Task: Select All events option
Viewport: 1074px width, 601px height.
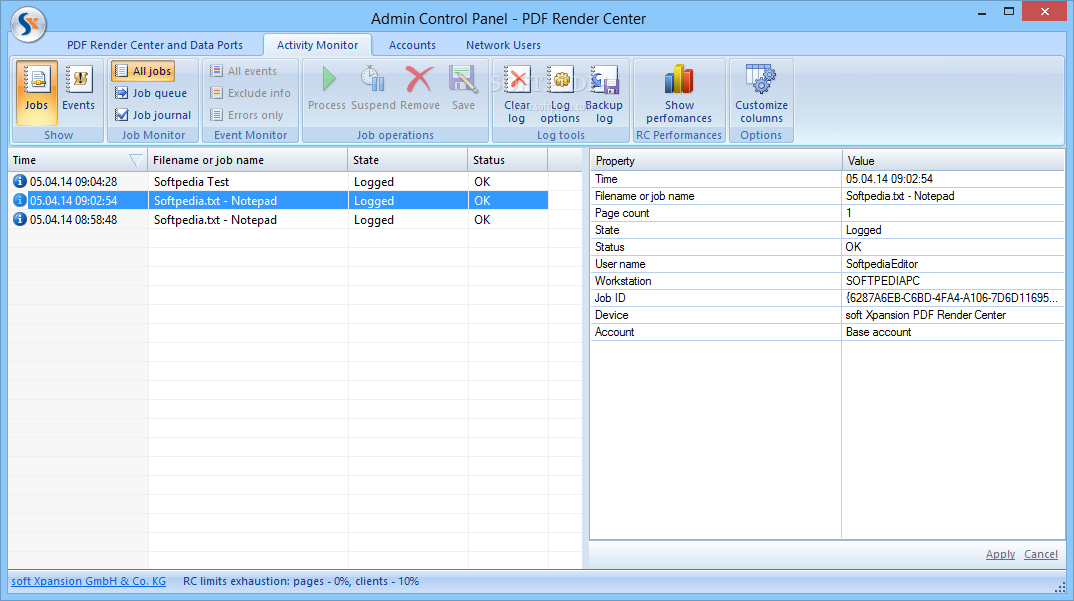Action: [243, 71]
